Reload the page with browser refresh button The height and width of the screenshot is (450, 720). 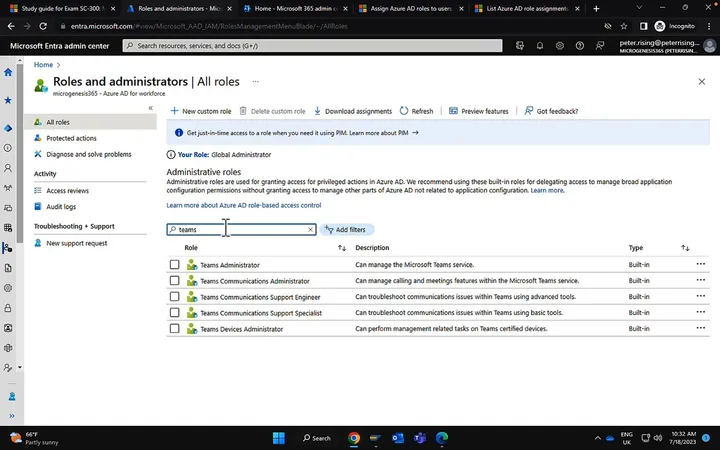(x=43, y=26)
